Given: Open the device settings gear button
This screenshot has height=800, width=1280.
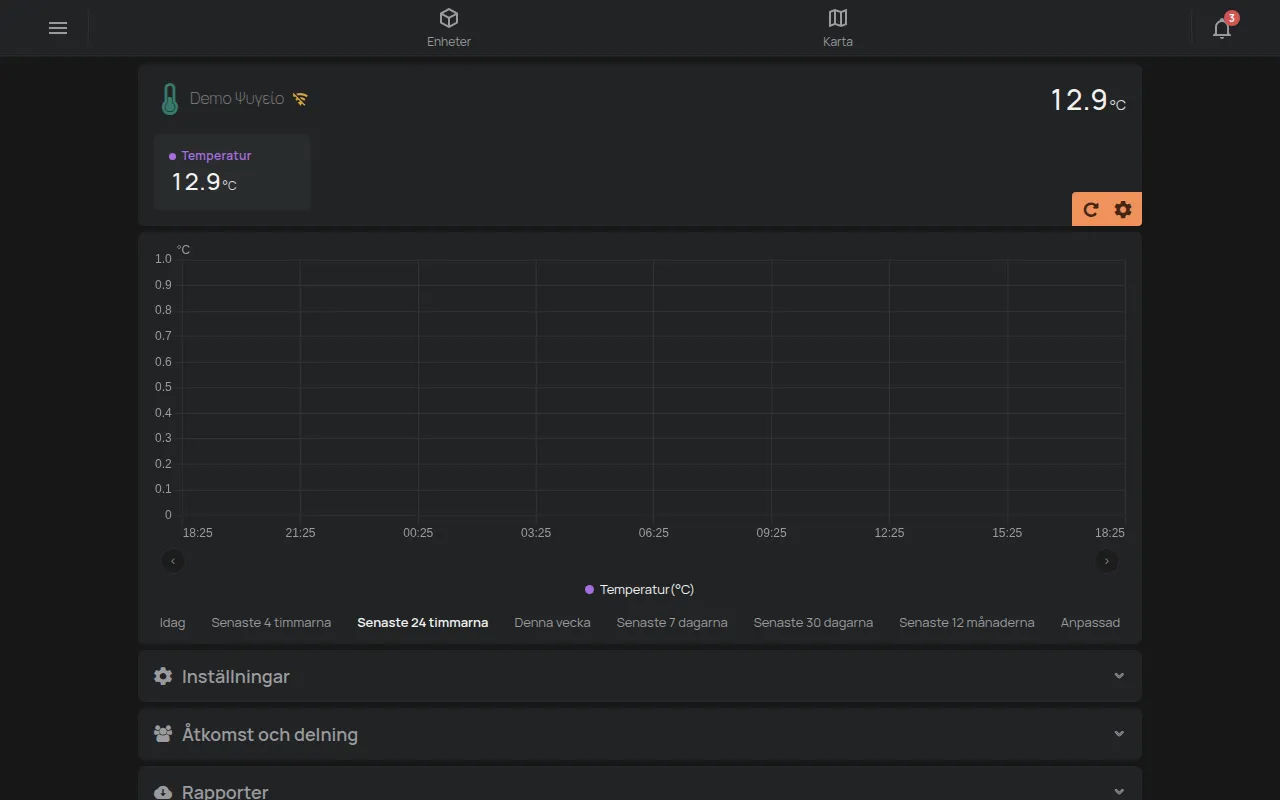Looking at the screenshot, I should [1123, 209].
